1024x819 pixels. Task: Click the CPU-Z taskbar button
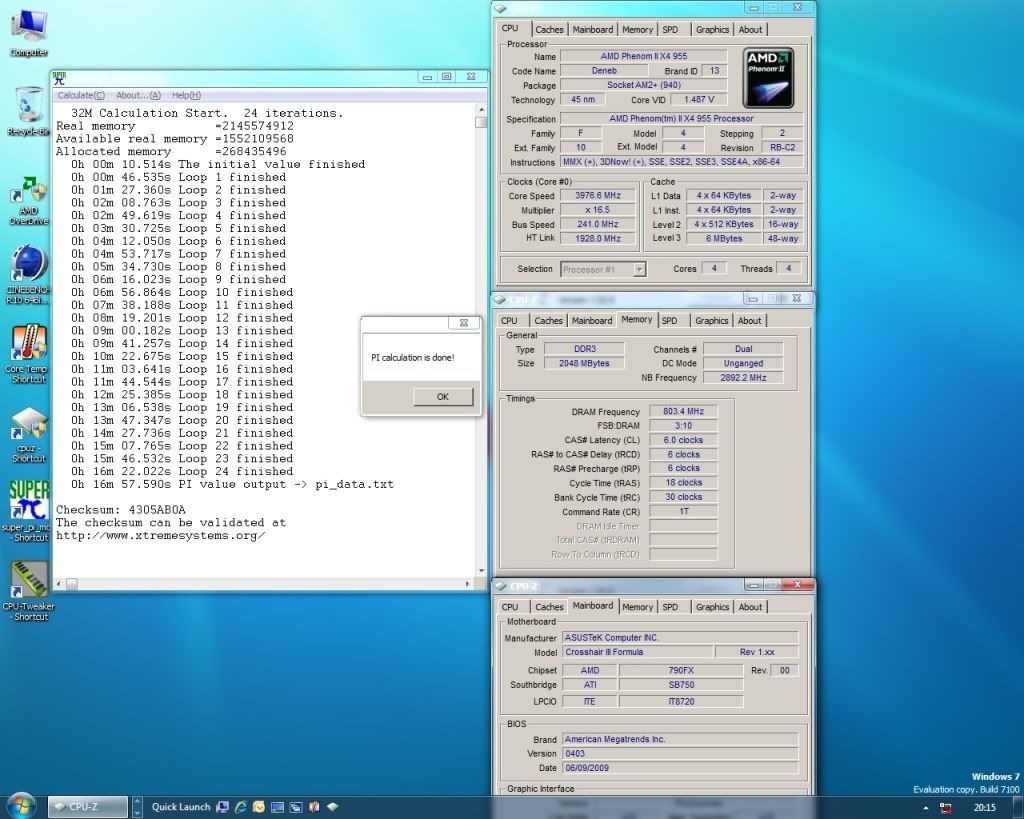click(x=88, y=806)
